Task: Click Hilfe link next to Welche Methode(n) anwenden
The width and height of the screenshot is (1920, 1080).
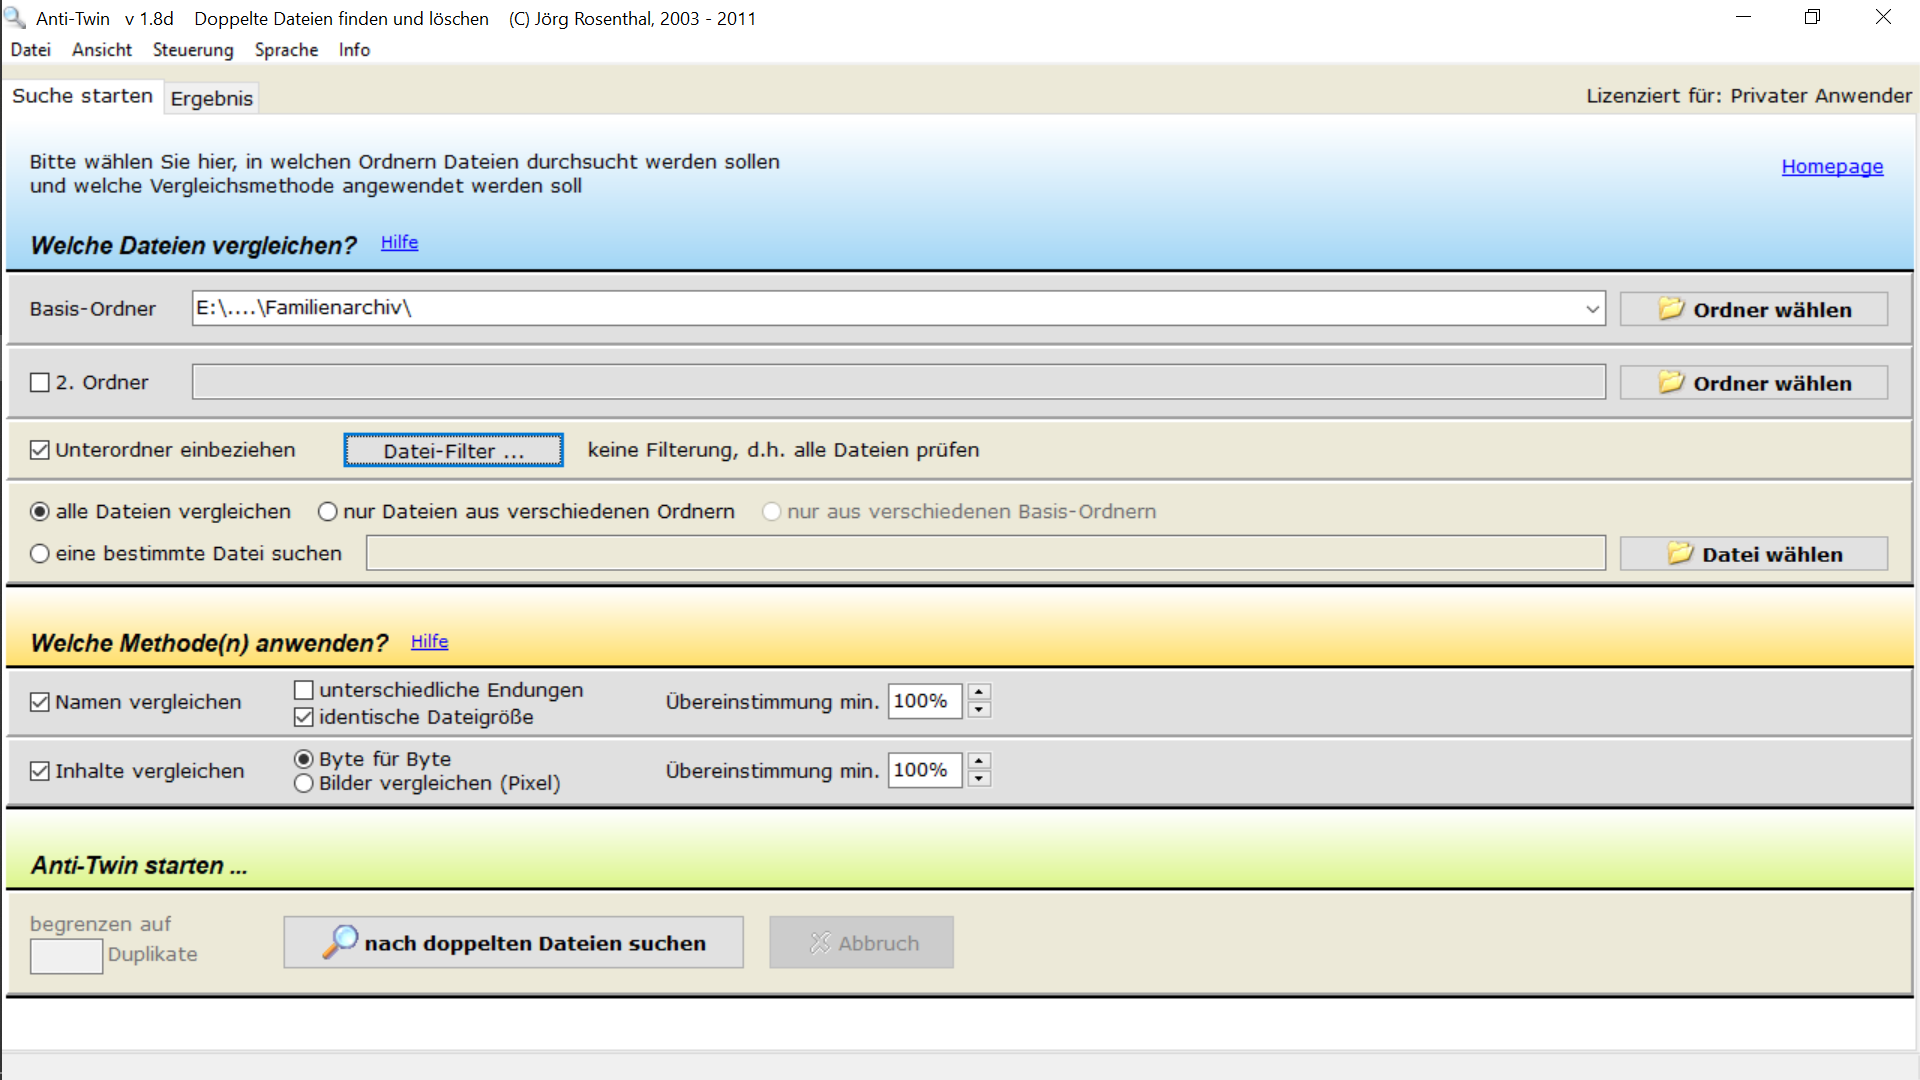Action: 429,641
